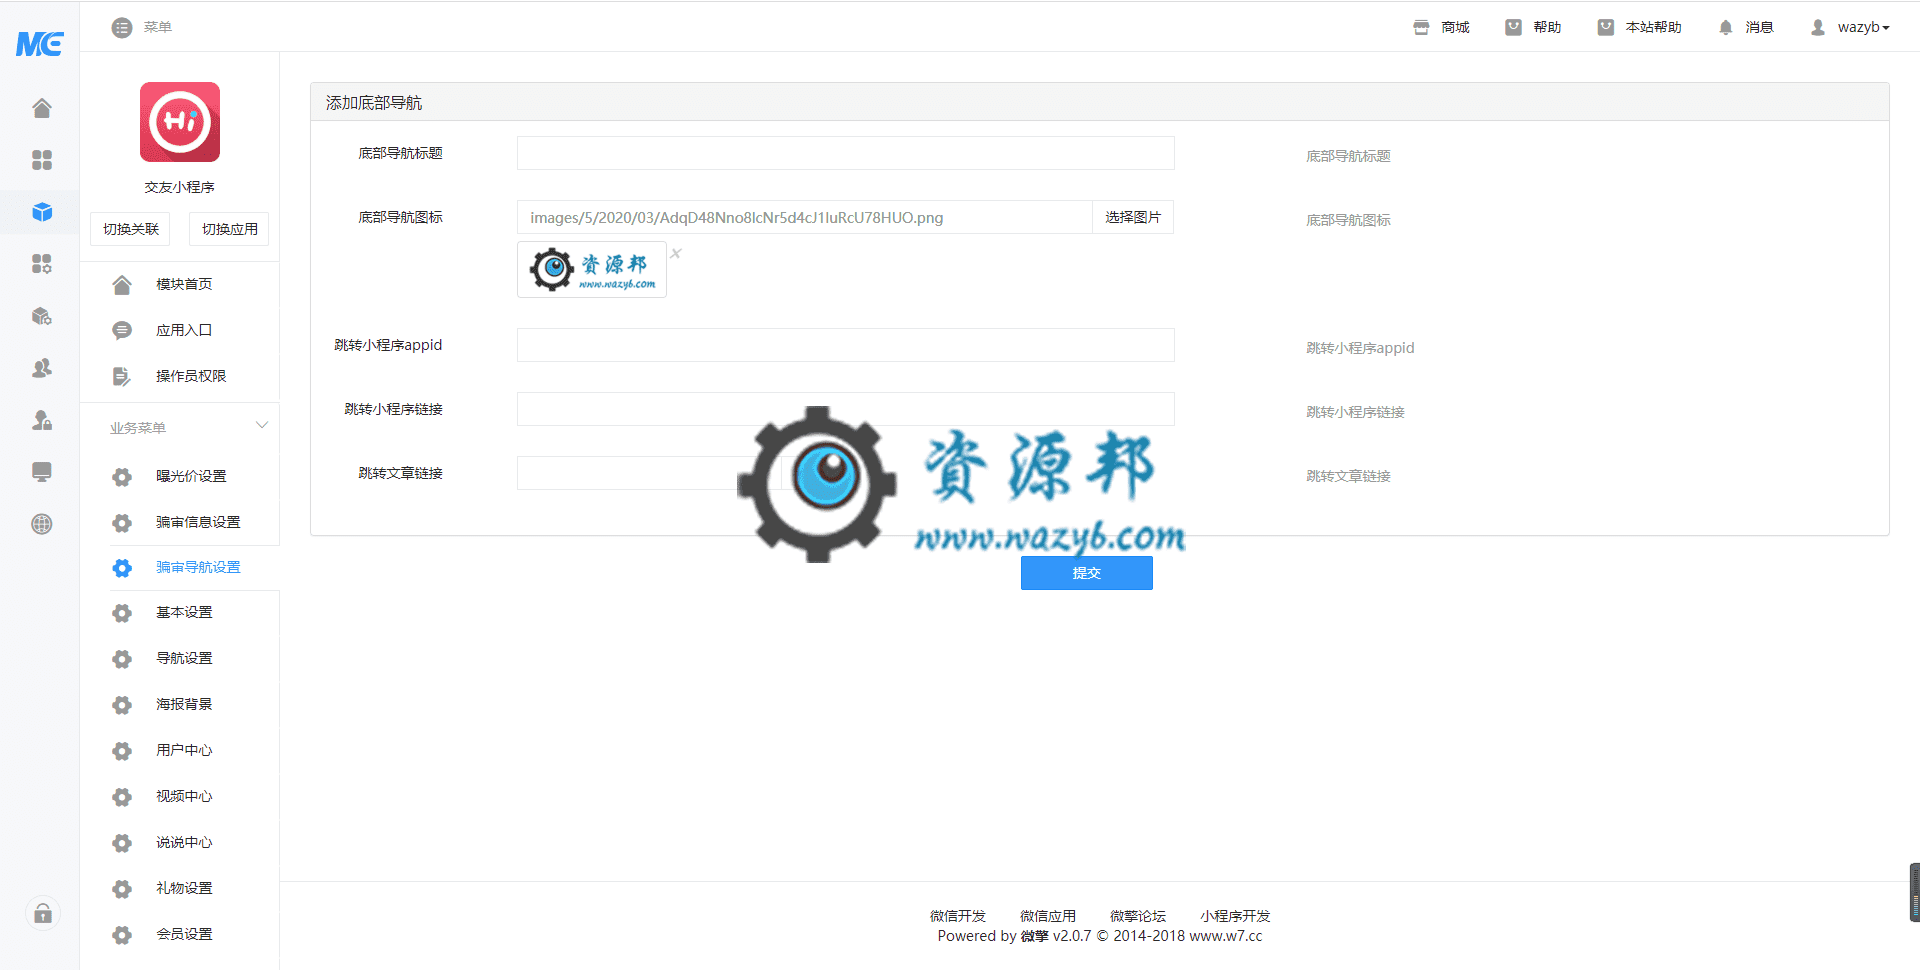Click the chat icon beside 应用入口
This screenshot has height=970, width=1920.
(x=122, y=331)
